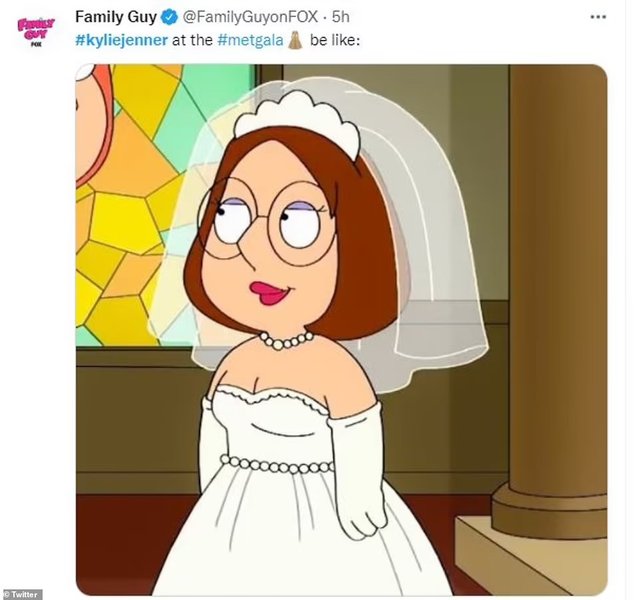The height and width of the screenshot is (600, 640).
Task: Click the pearl necklace in the image
Action: [x=287, y=340]
